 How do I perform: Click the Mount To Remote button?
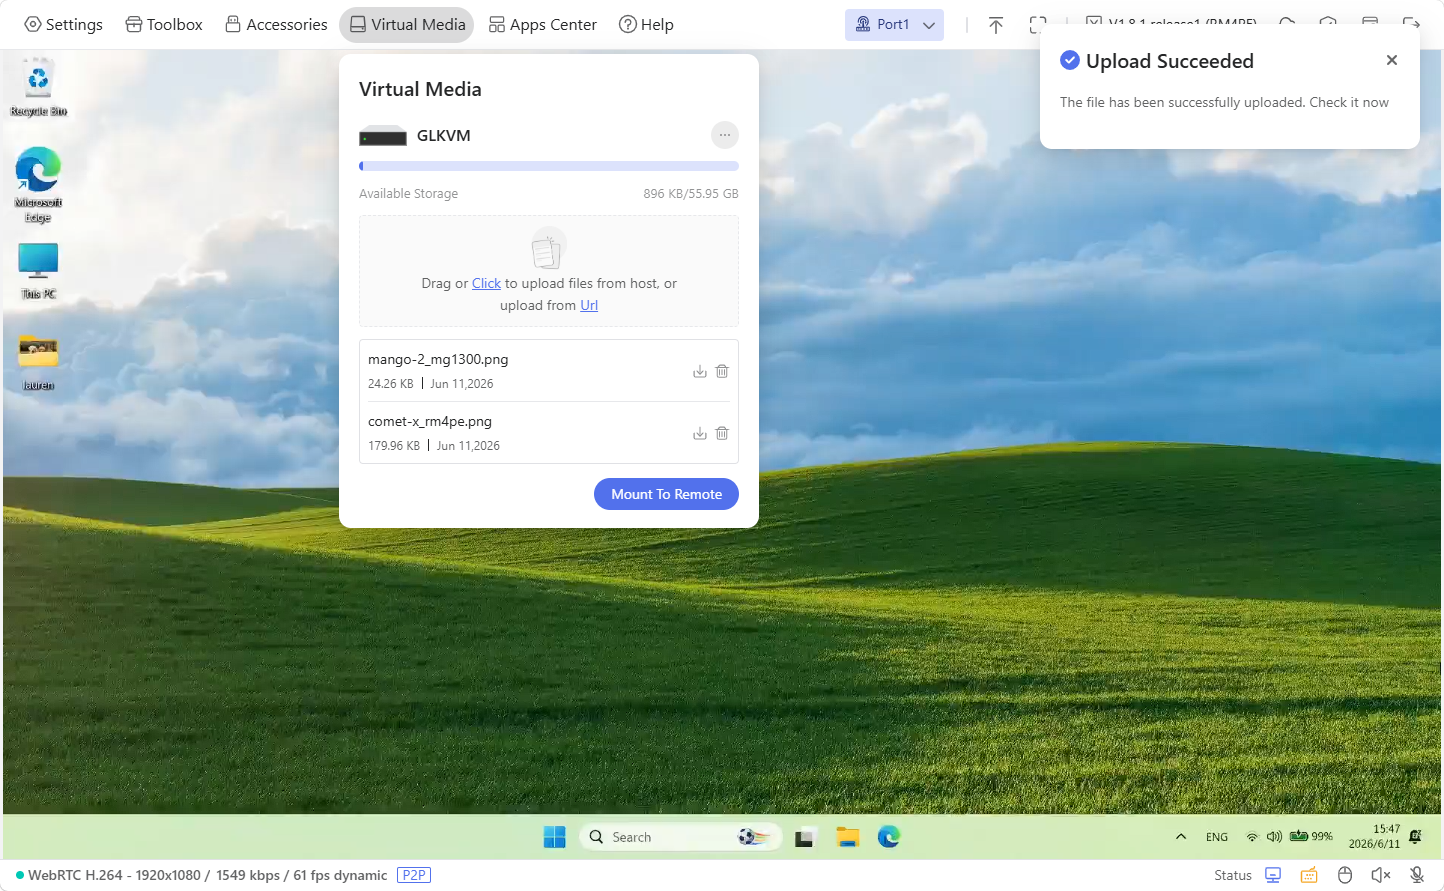(666, 494)
